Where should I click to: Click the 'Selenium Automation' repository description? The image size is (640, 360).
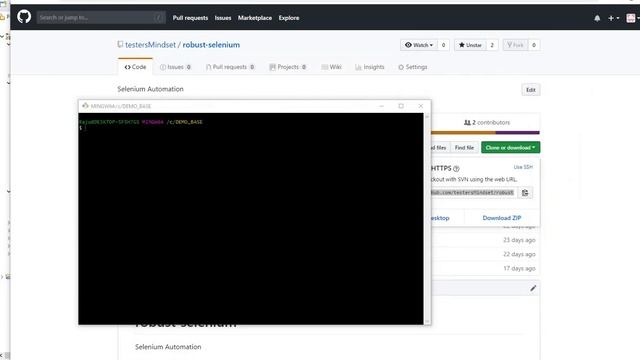[x=151, y=89]
